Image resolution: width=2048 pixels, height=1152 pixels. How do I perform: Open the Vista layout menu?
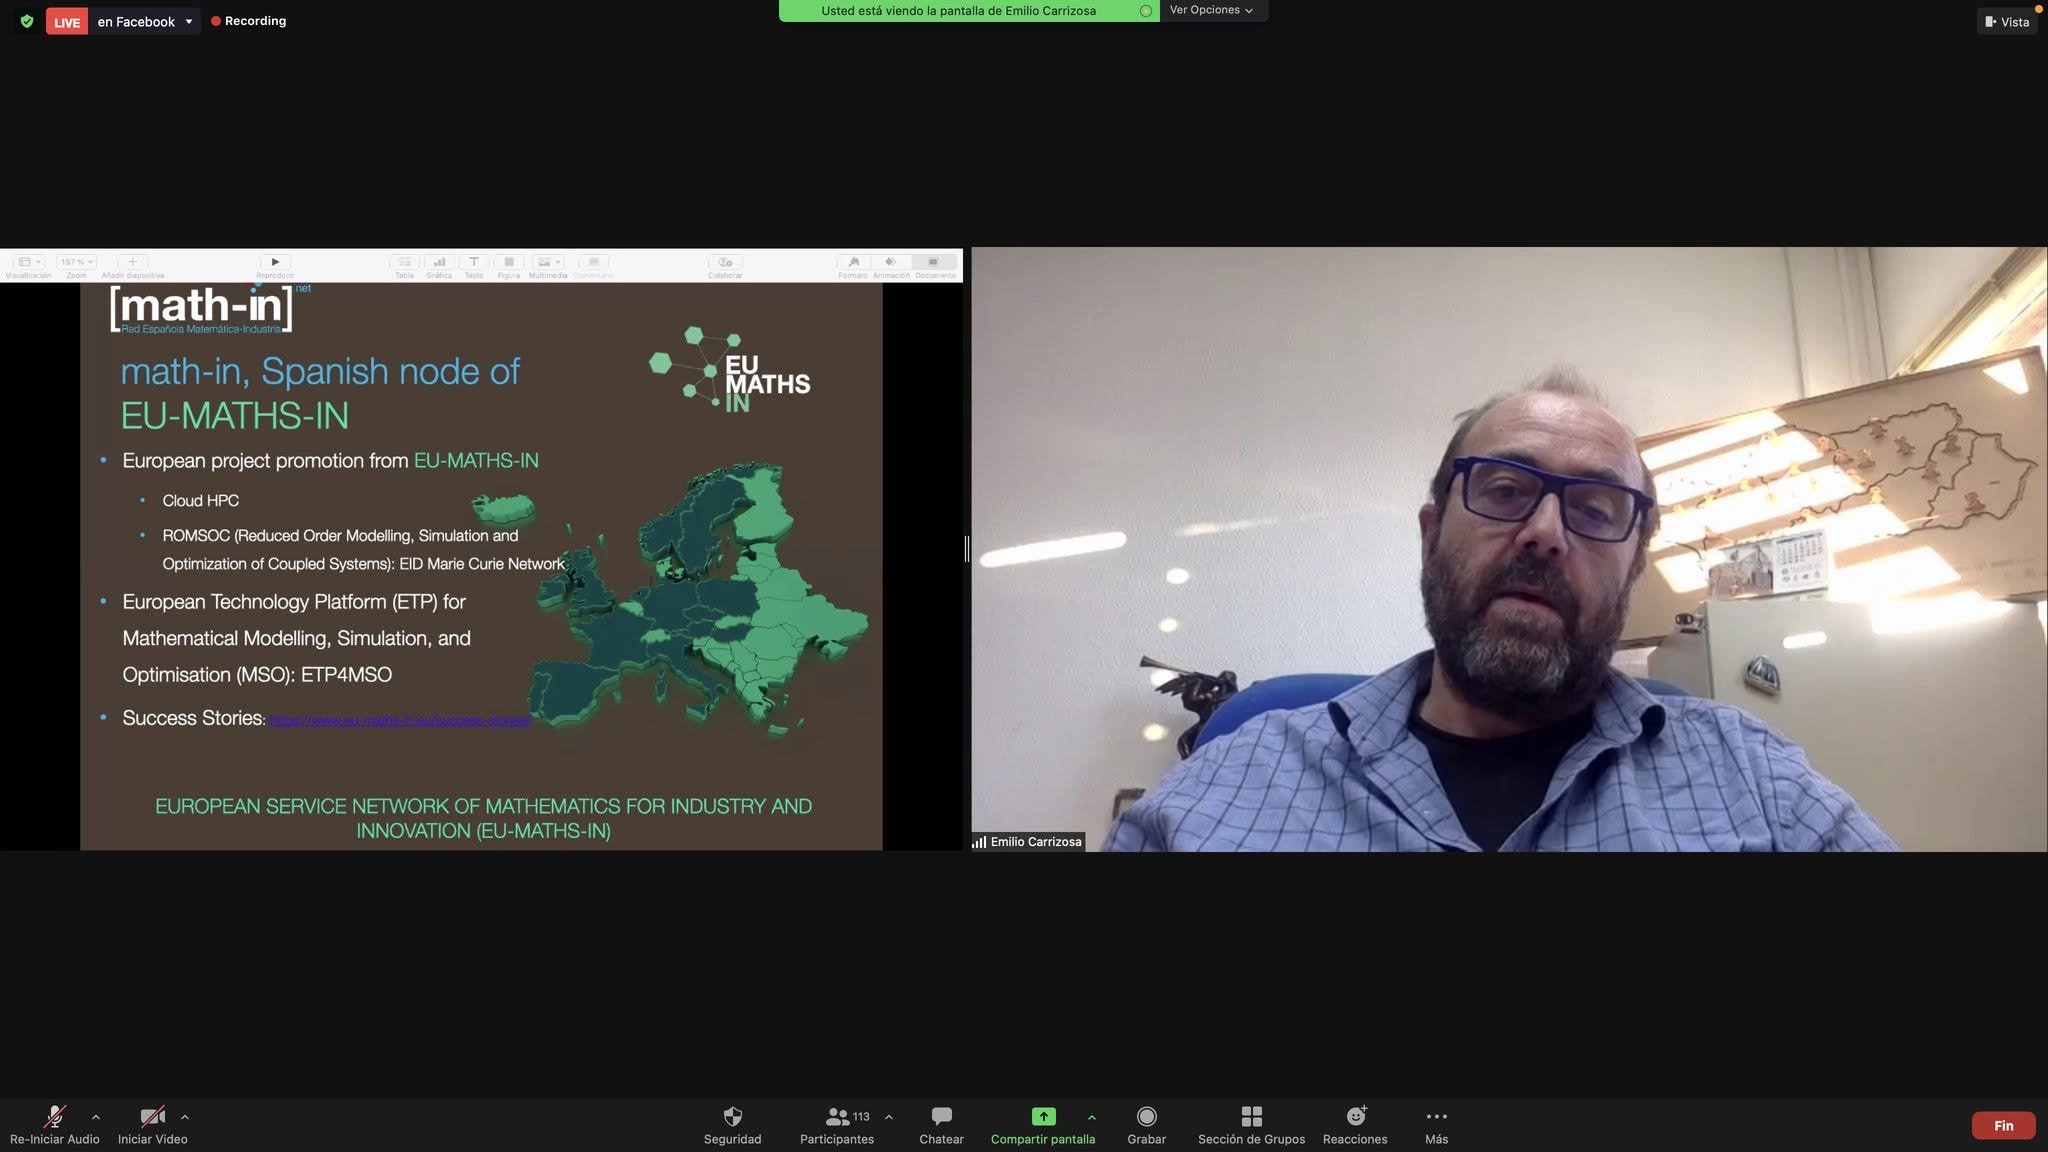click(2007, 21)
